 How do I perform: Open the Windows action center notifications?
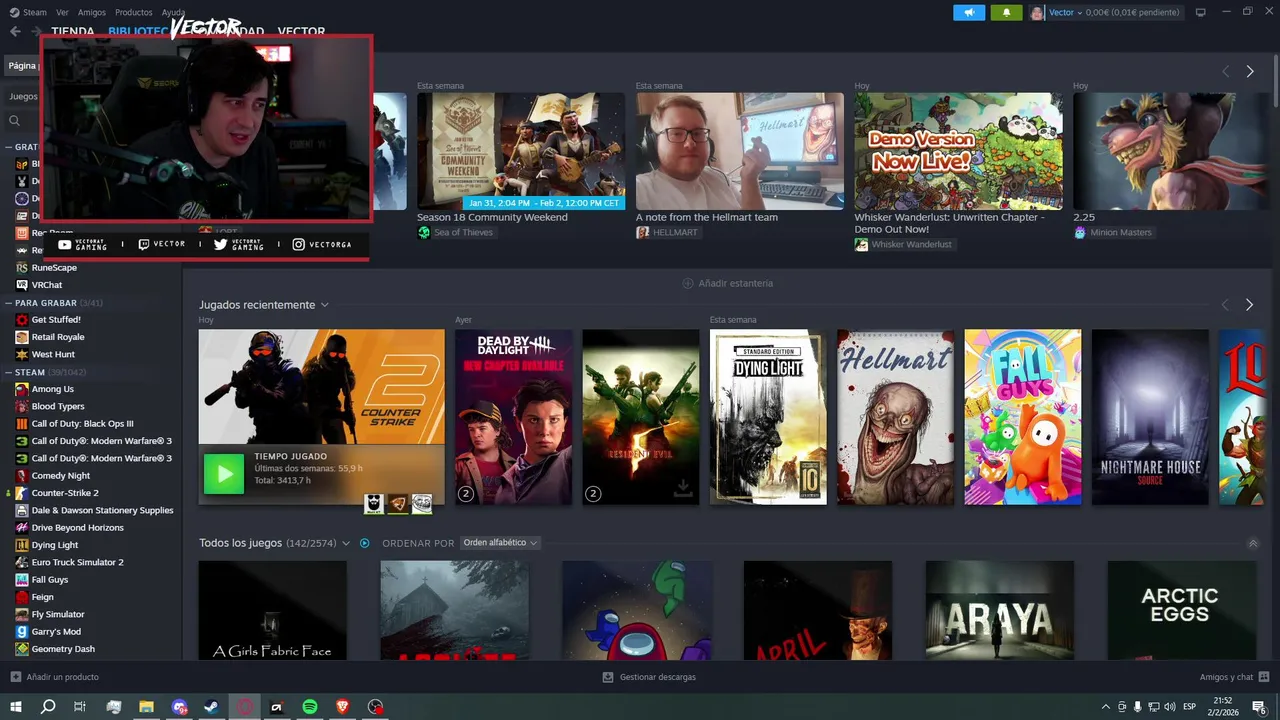[1259, 707]
